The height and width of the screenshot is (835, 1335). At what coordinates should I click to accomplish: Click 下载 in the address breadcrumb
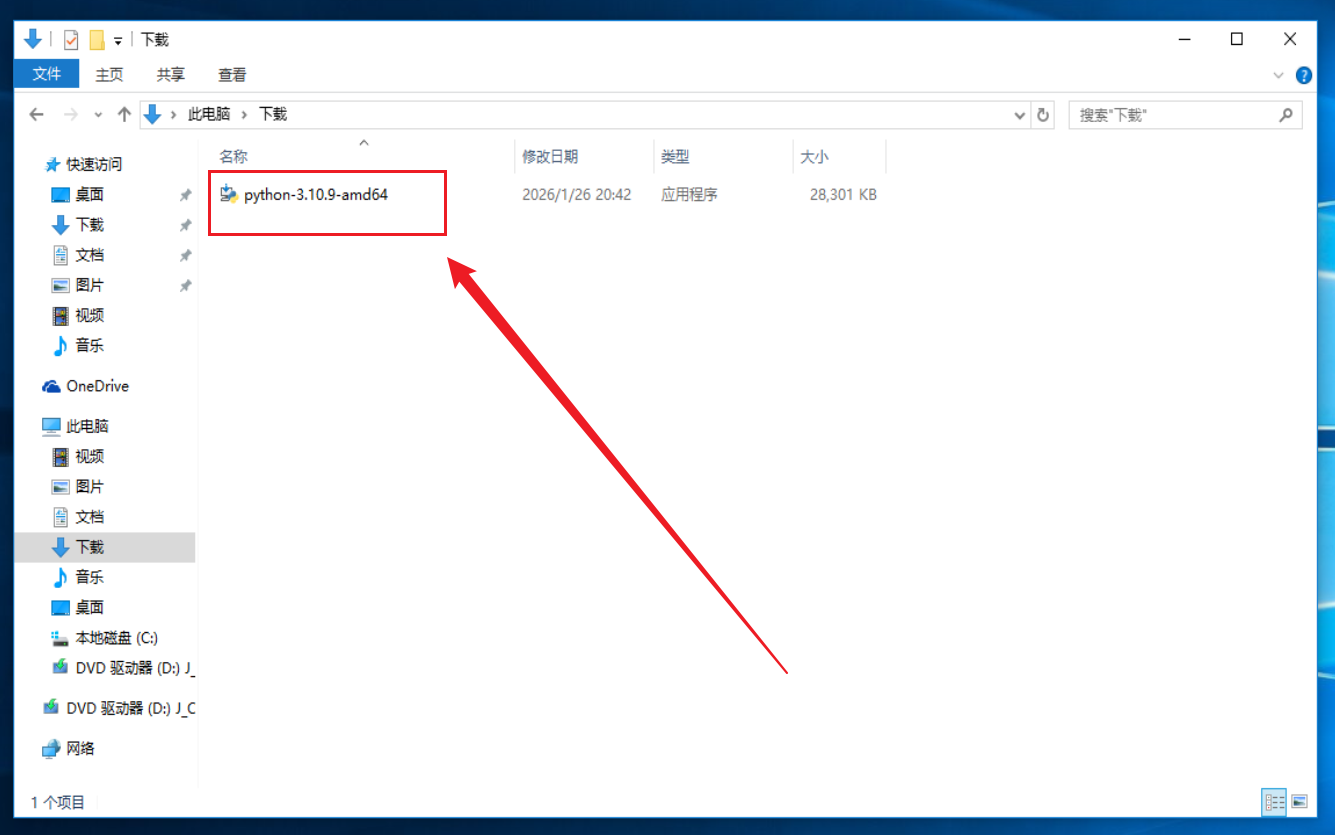coord(273,114)
